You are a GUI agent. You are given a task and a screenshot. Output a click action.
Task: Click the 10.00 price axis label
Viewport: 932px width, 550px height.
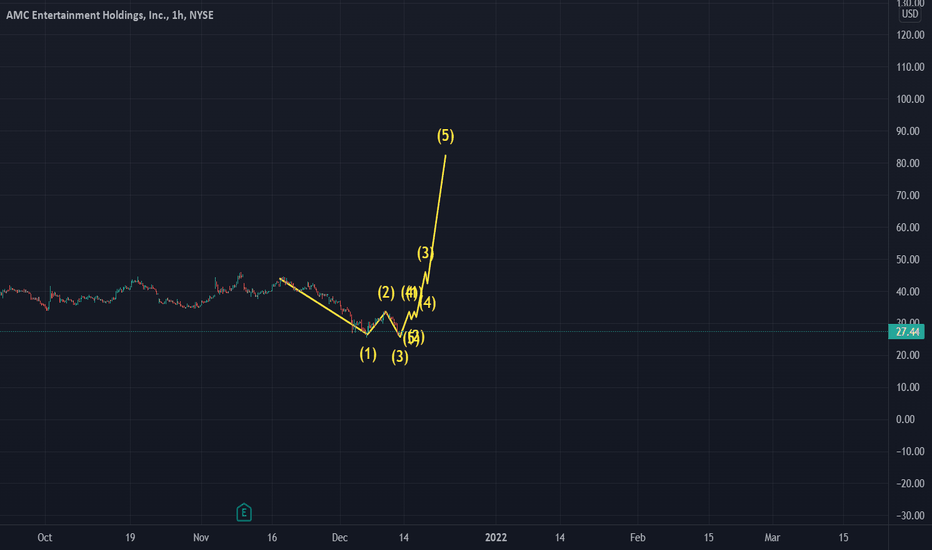point(908,388)
